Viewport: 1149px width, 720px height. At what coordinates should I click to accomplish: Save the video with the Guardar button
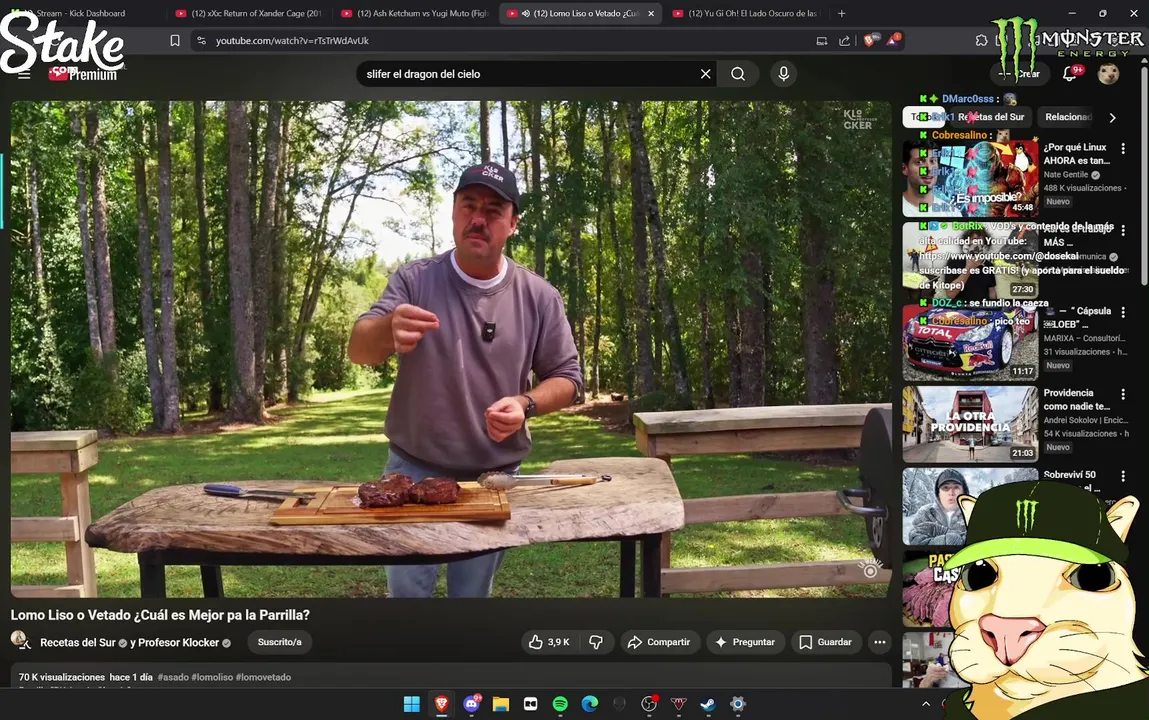coord(825,642)
